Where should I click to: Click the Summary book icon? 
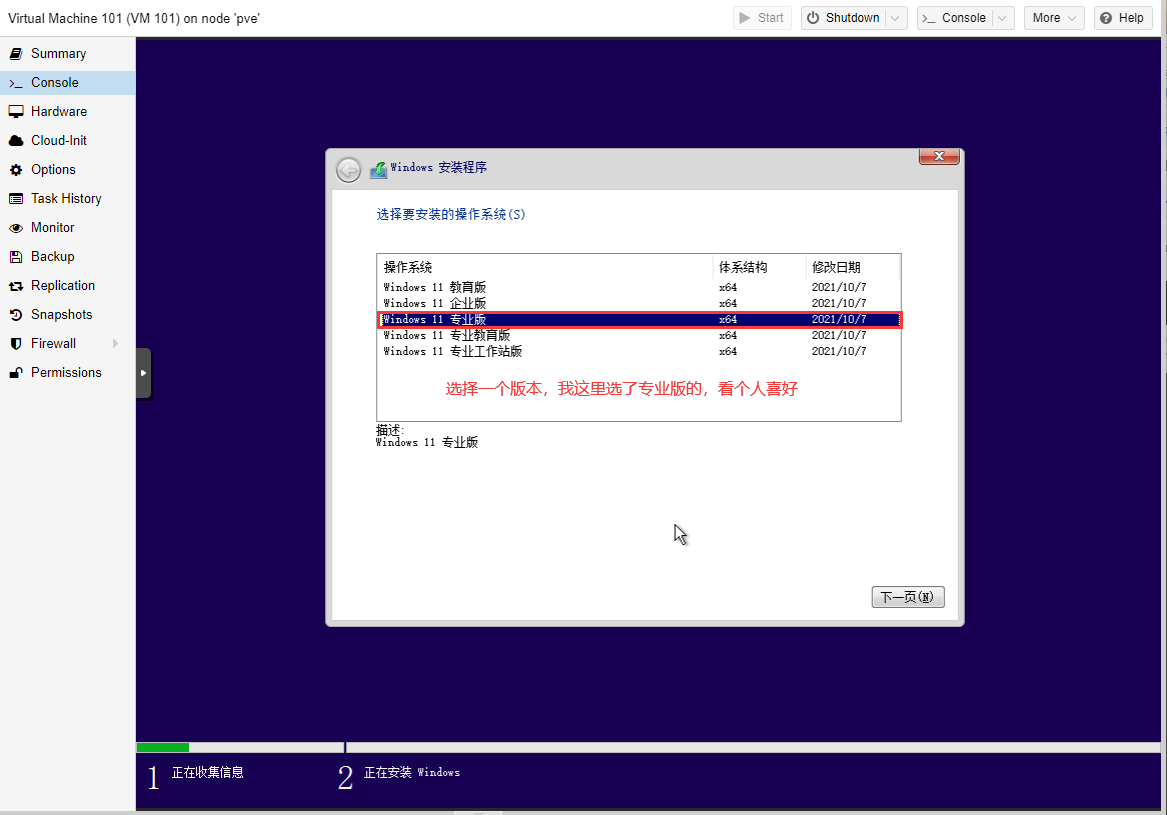[16, 54]
